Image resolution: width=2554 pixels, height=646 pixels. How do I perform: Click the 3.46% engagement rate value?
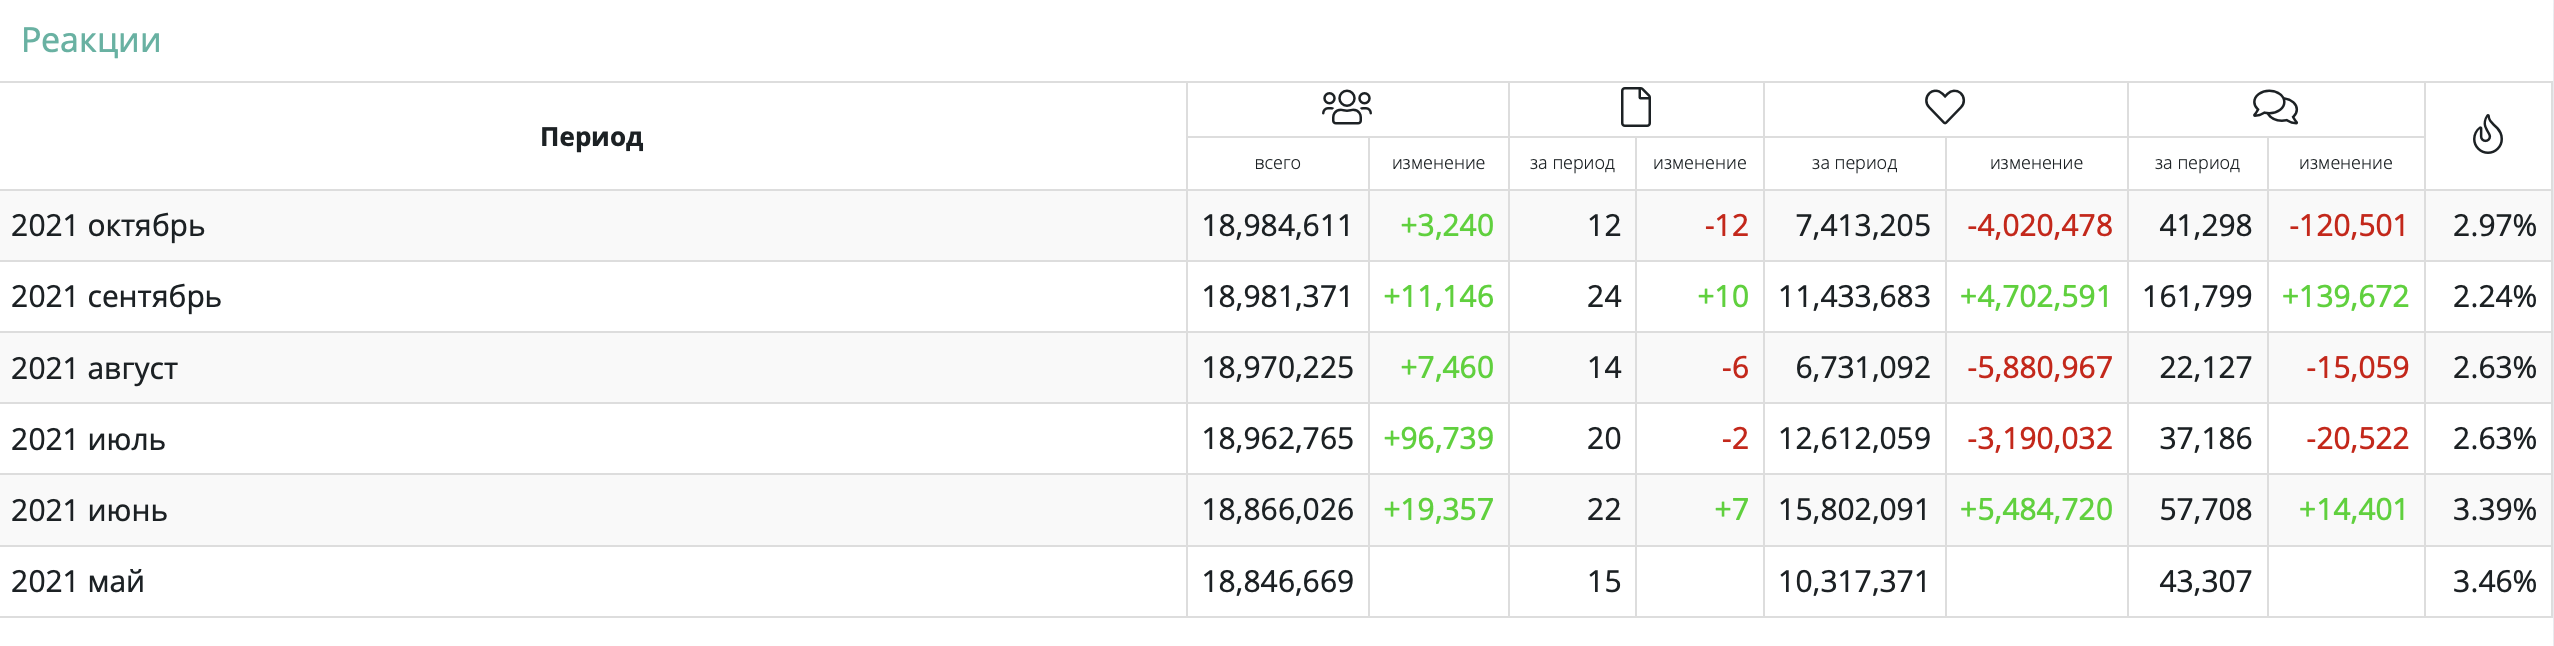tap(2493, 581)
